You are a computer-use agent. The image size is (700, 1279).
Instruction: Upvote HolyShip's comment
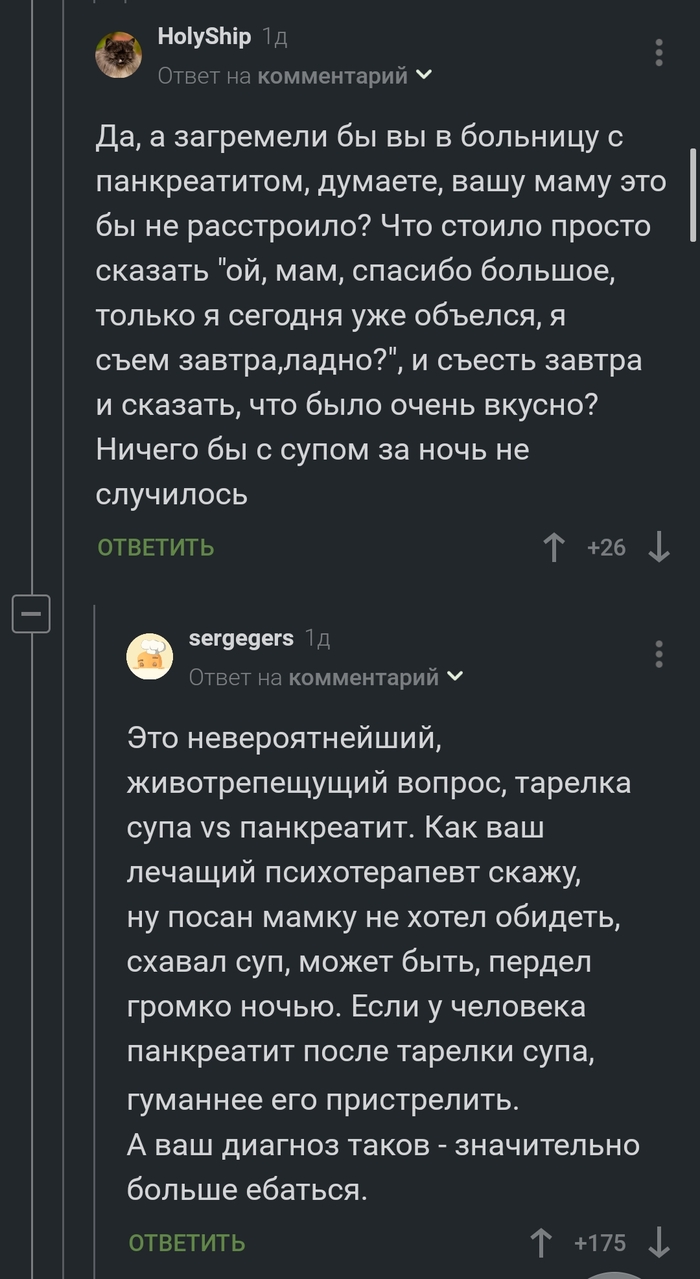point(553,547)
